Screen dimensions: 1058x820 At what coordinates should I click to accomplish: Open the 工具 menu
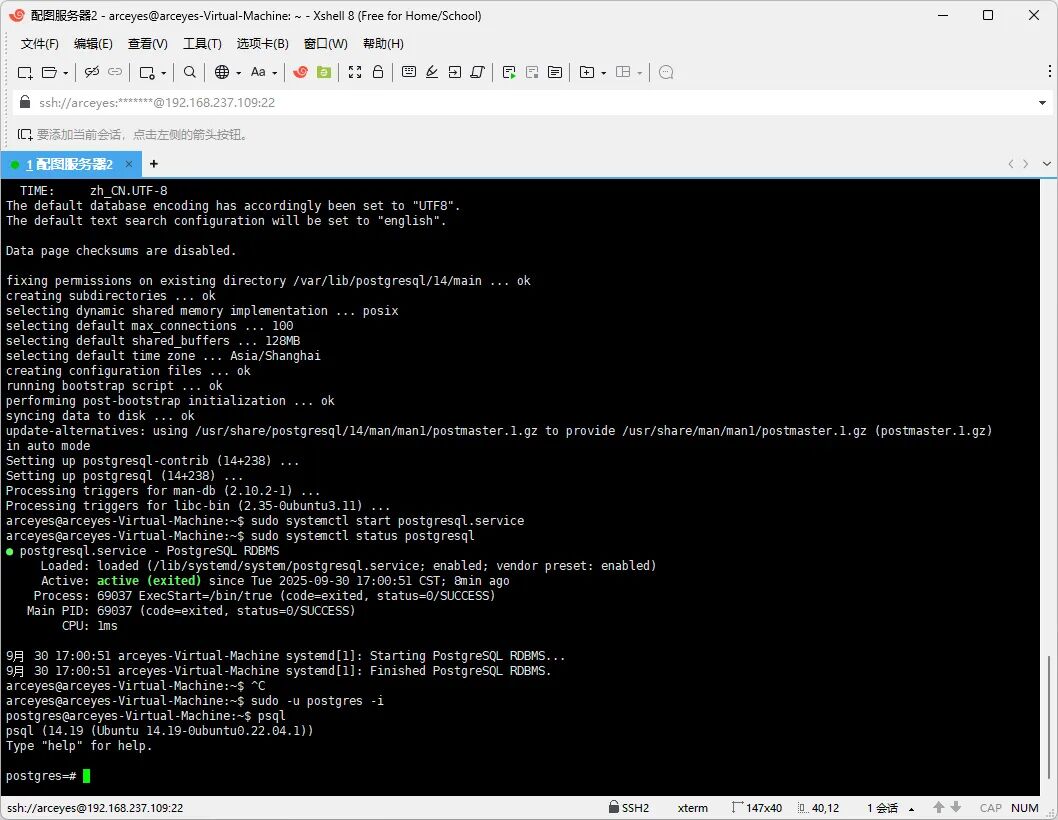coord(201,43)
